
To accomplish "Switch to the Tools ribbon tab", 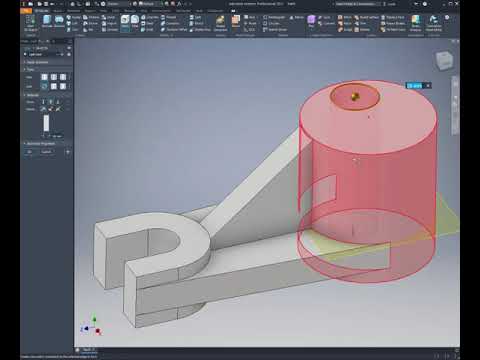I will tap(103, 11).
